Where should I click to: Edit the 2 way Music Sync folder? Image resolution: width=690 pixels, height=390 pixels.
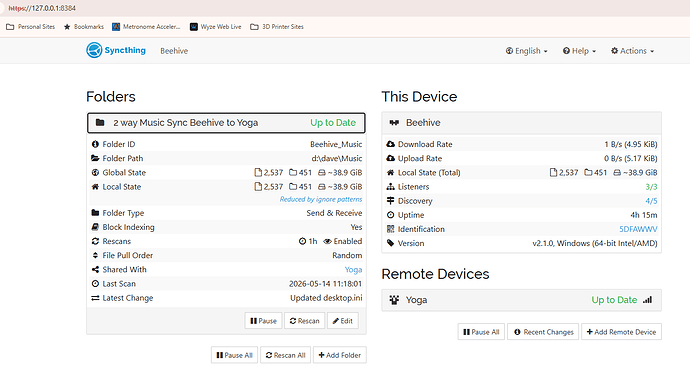tap(343, 321)
